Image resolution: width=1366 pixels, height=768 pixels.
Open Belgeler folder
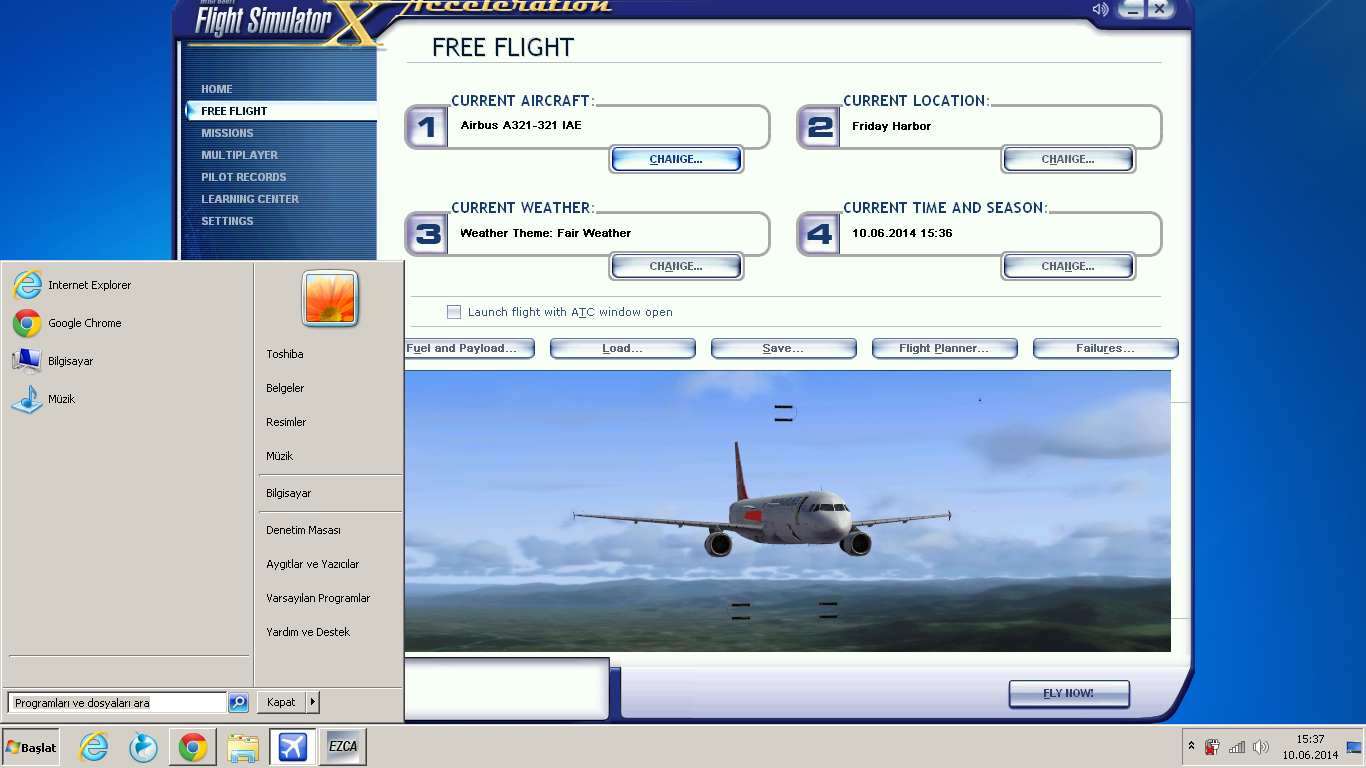285,388
